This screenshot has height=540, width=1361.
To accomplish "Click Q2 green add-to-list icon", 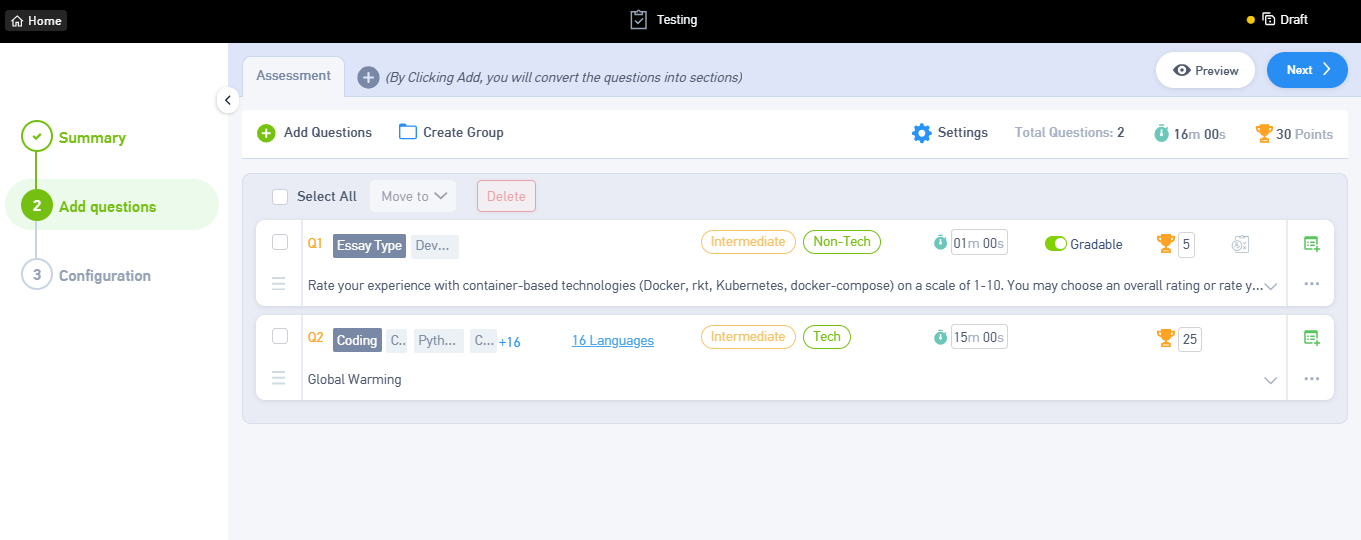I will pyautogui.click(x=1312, y=338).
